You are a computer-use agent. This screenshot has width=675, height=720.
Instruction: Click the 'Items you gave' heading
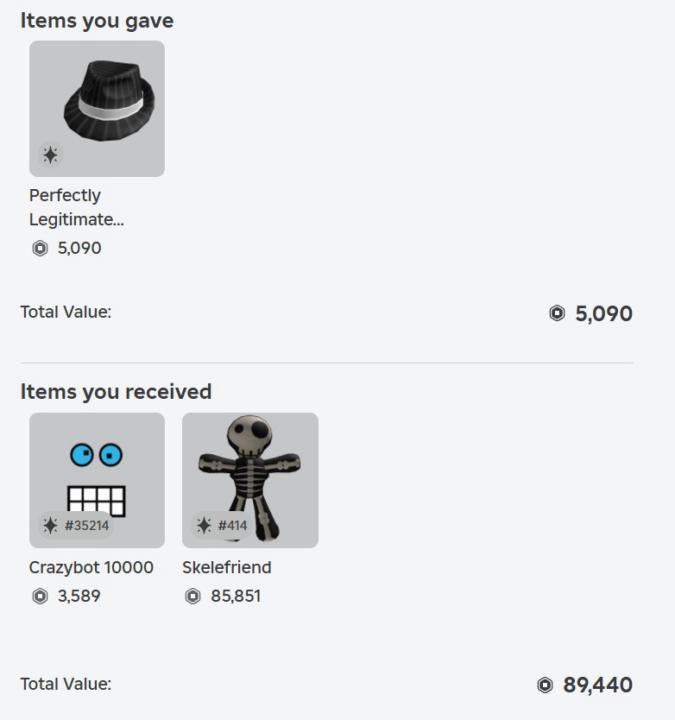(x=97, y=20)
